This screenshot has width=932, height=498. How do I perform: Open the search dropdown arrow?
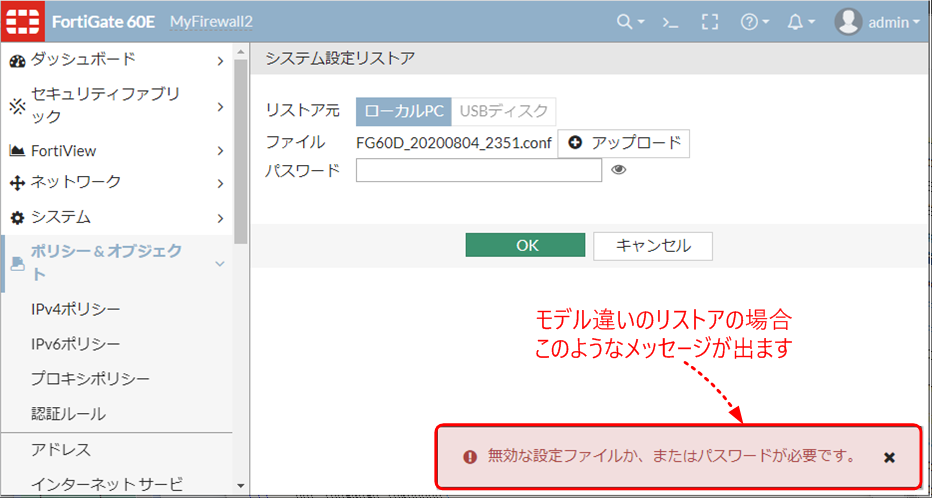point(641,23)
